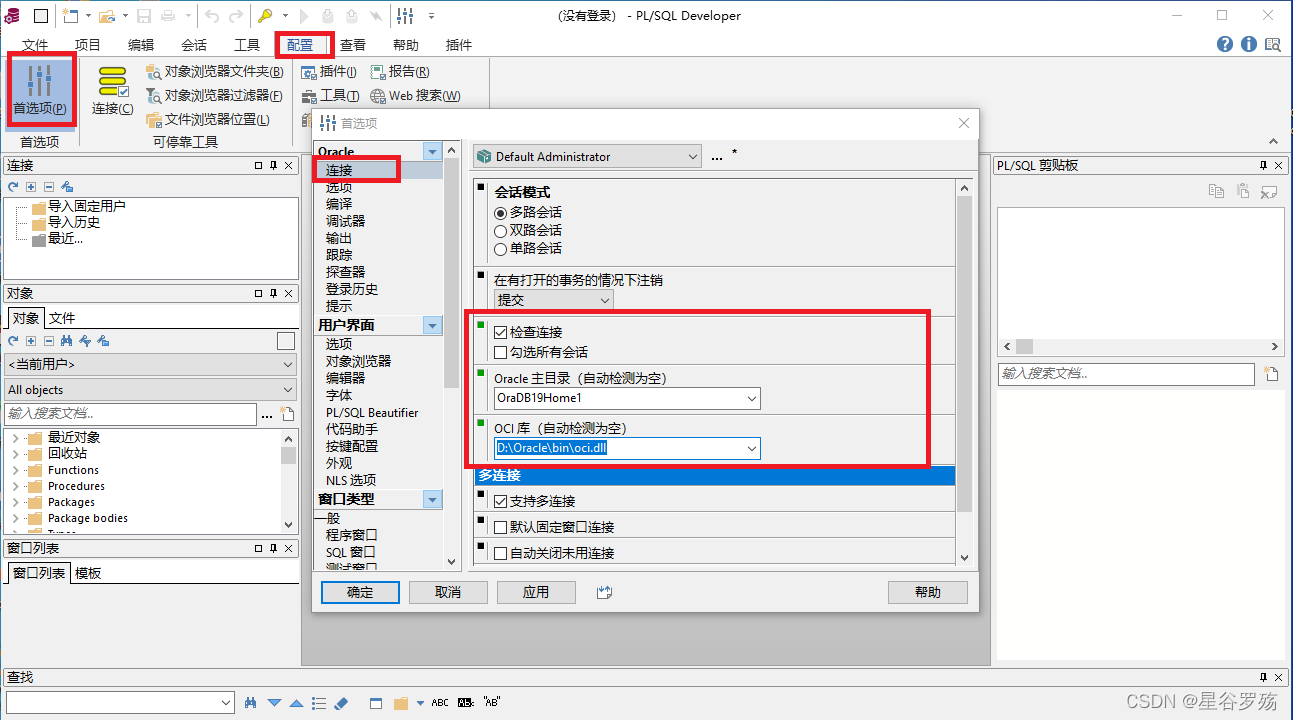Click the refresh icon in 对象 panel
Image resolution: width=1293 pixels, height=720 pixels.
point(13,341)
